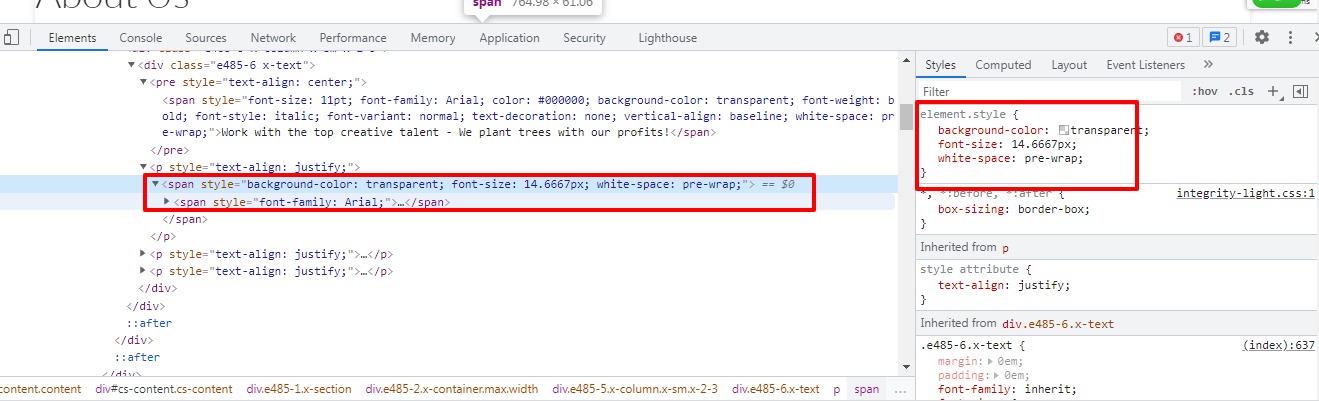The image size is (1319, 401).
Task: Toggle the :hov element state panel
Action: [1204, 91]
